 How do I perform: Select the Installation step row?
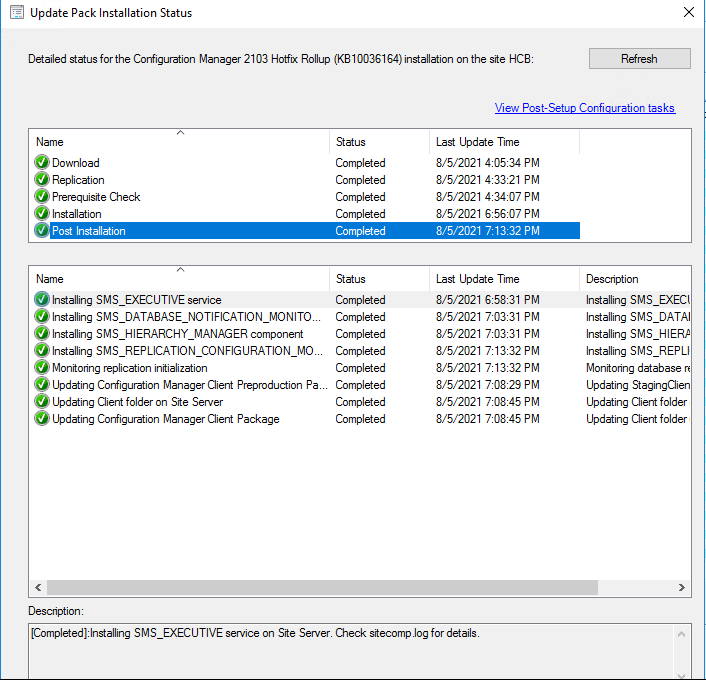[x=306, y=213]
